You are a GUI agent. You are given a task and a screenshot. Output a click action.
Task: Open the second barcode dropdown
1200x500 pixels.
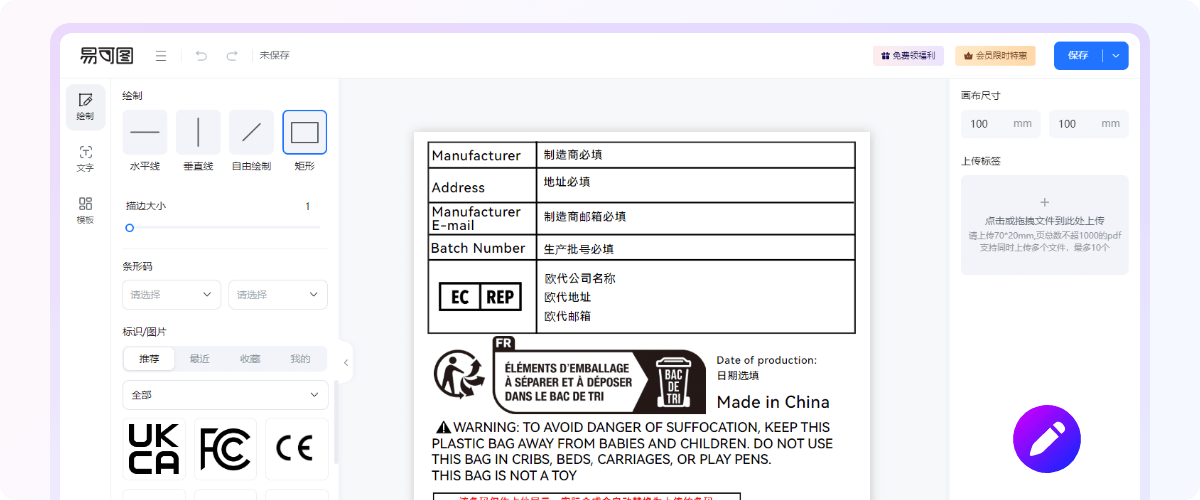pyautogui.click(x=278, y=295)
